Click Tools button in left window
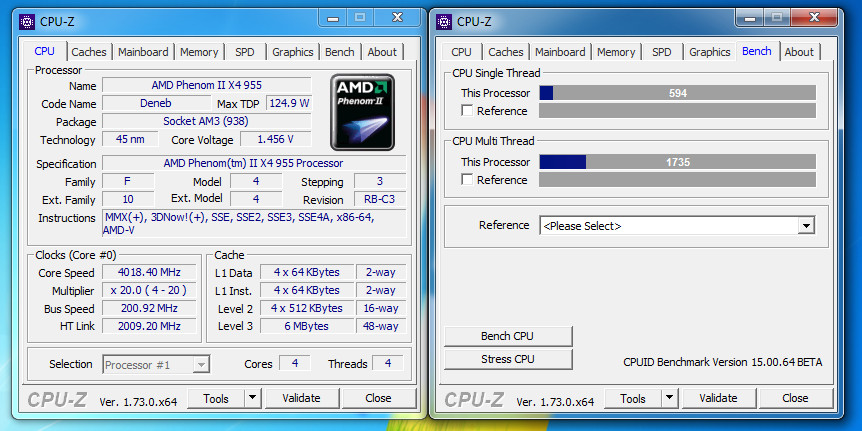Image resolution: width=862 pixels, height=431 pixels. (216, 398)
